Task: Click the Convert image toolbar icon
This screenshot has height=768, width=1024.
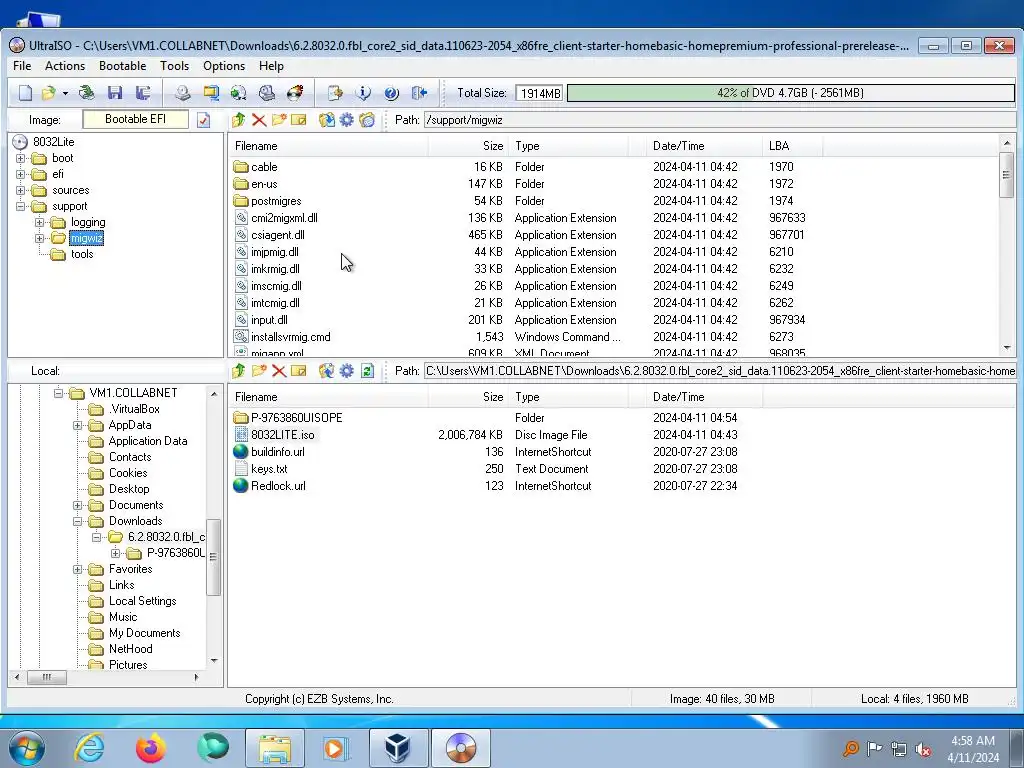Action: tap(238, 93)
